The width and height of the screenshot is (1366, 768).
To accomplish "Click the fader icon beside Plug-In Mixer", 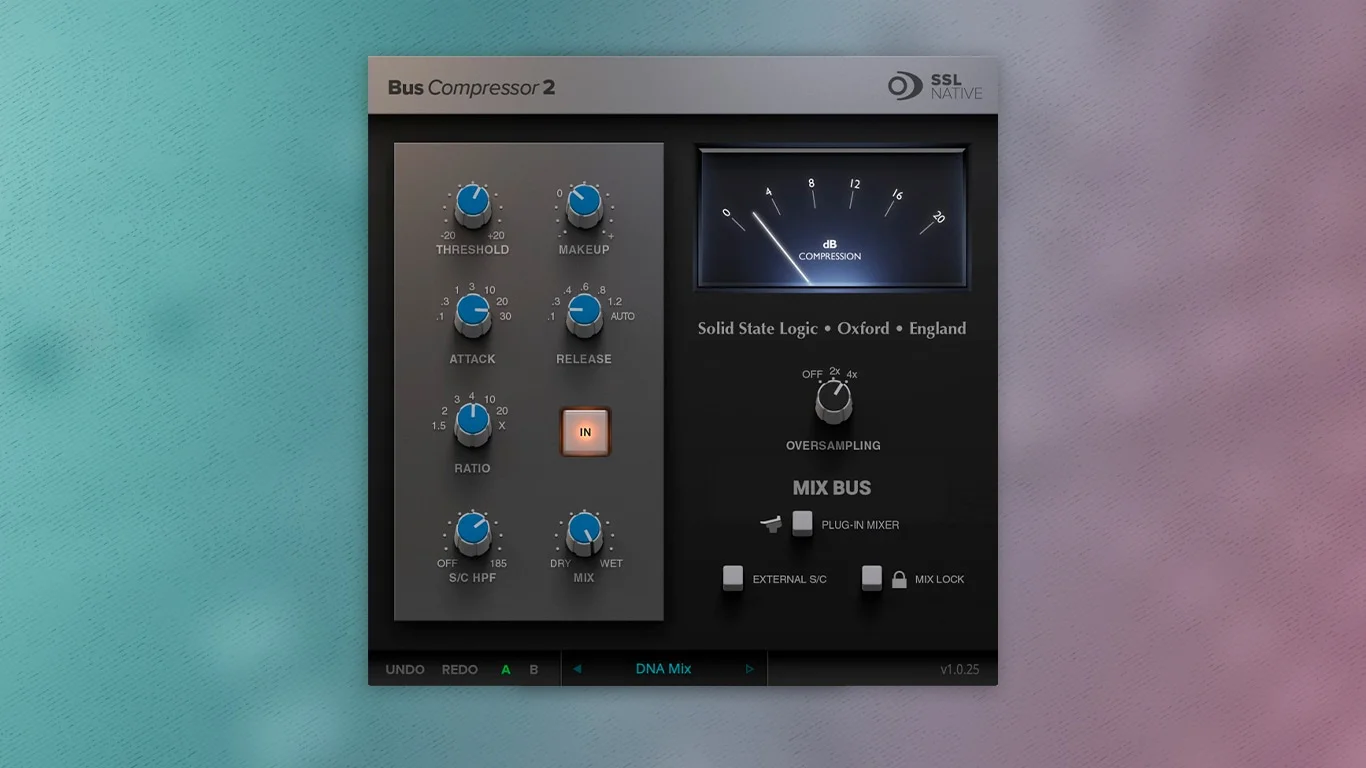I will click(770, 524).
